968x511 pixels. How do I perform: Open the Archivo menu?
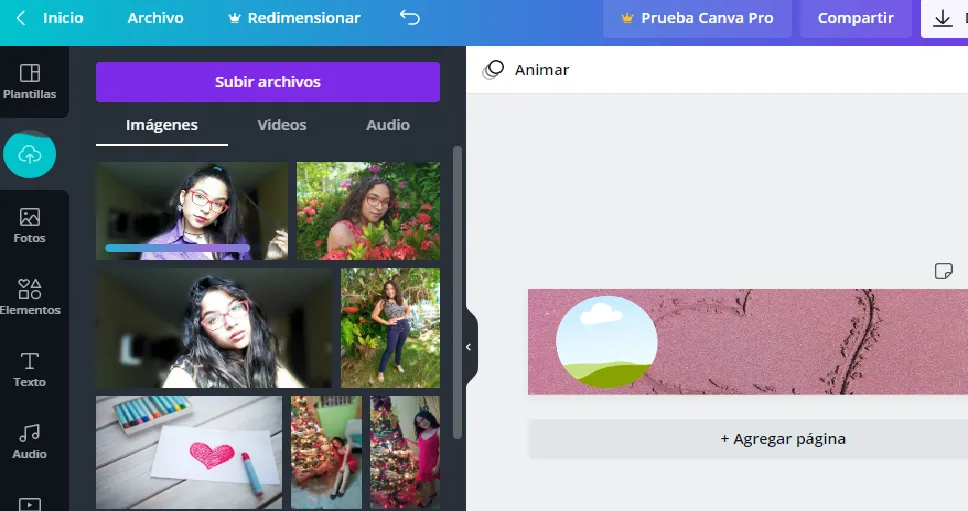(156, 18)
